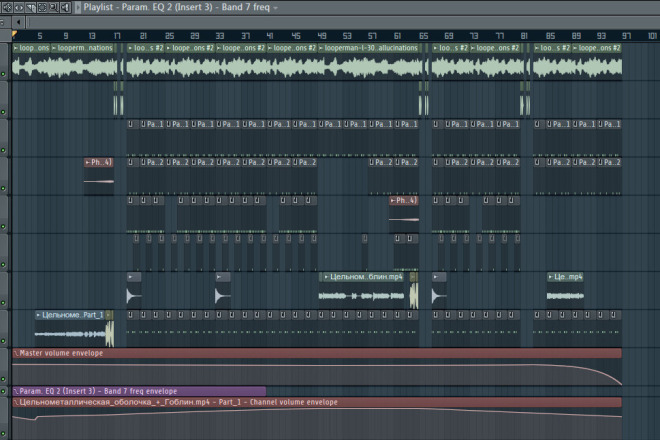Open clip menu of 'looperman-l-30..allucinations' clip
660x440 pixels.
[321, 48]
